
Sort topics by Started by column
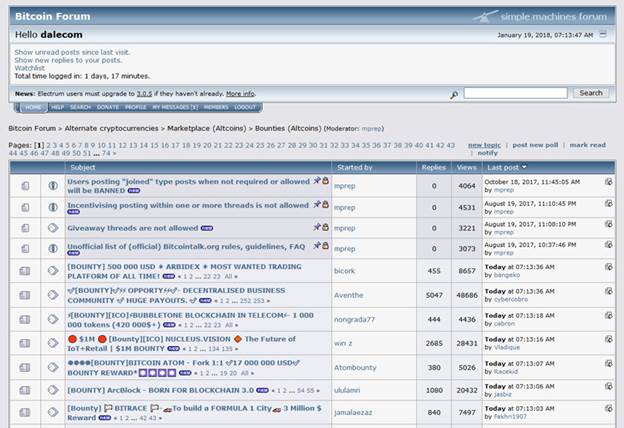tap(355, 168)
